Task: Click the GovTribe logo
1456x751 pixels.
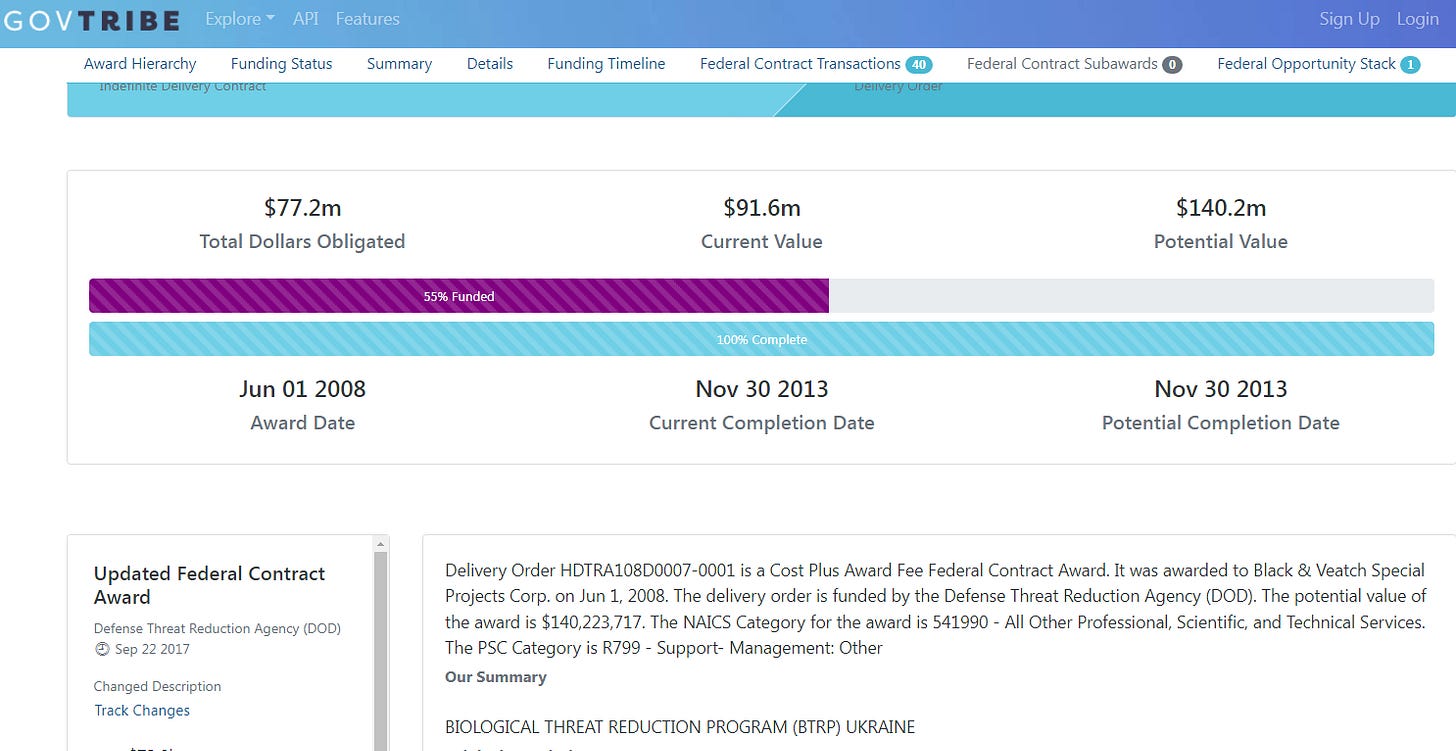Action: click(x=91, y=20)
